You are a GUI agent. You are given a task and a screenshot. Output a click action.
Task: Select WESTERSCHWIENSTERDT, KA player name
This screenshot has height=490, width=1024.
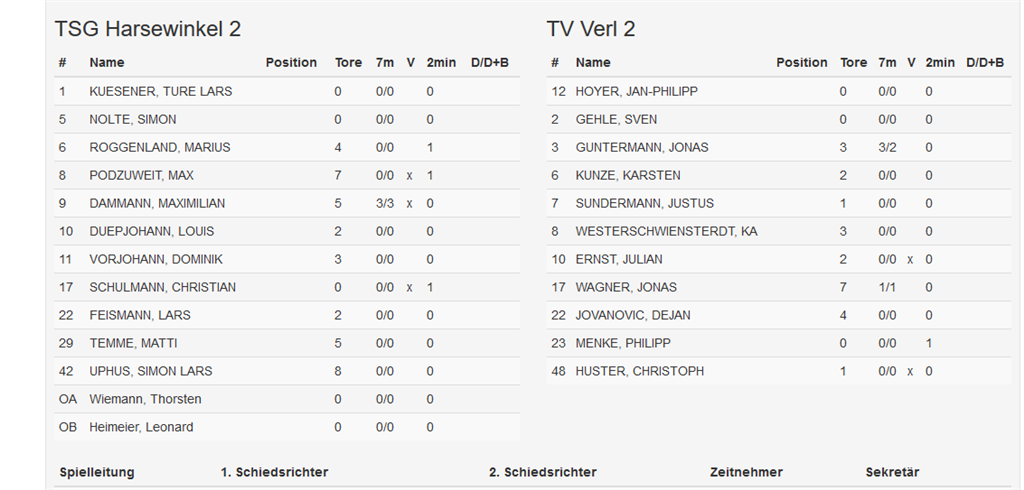coord(666,231)
